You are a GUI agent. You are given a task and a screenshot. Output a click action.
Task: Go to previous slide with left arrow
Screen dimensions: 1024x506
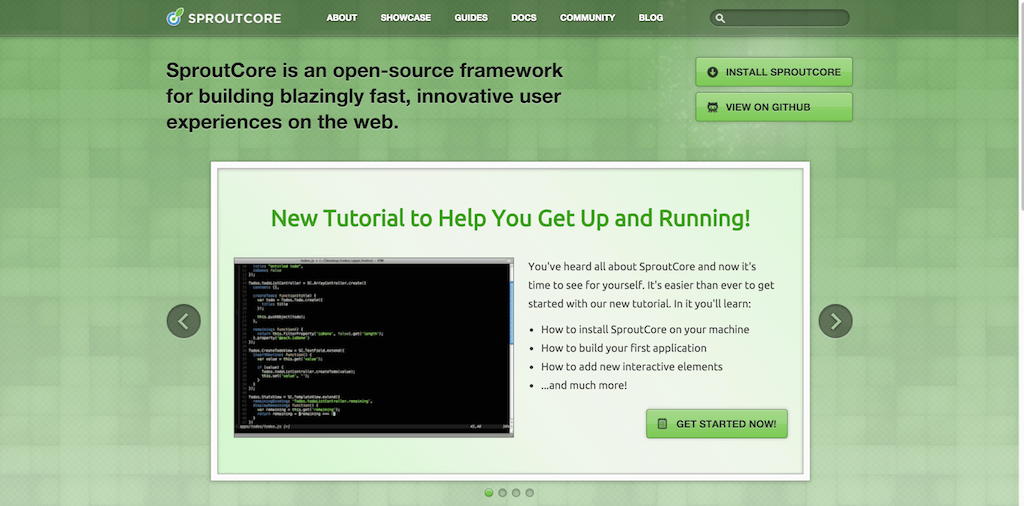coord(184,321)
